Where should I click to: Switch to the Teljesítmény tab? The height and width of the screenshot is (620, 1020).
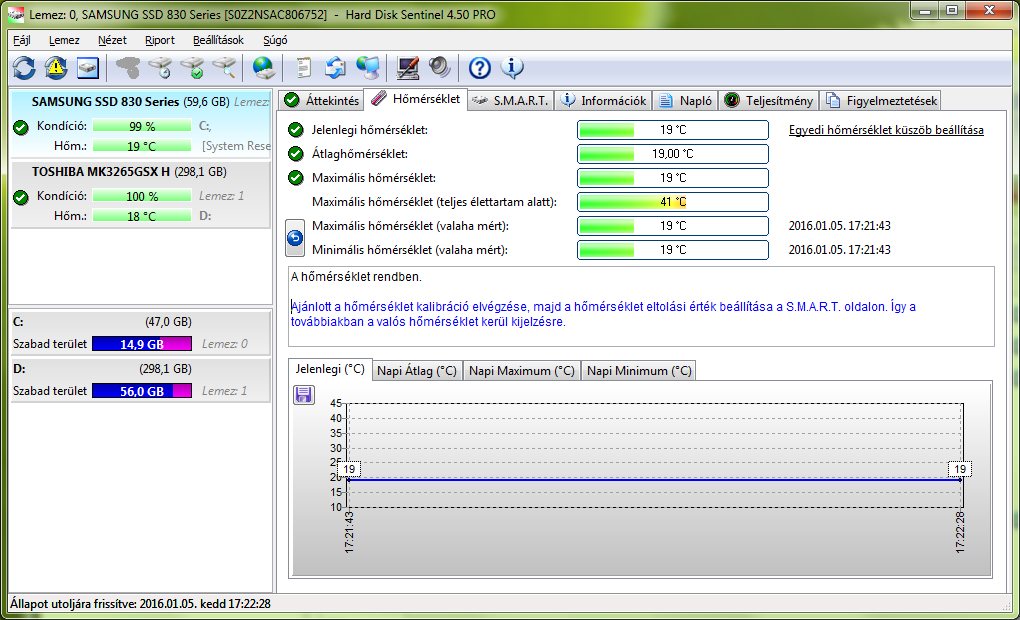click(x=768, y=100)
